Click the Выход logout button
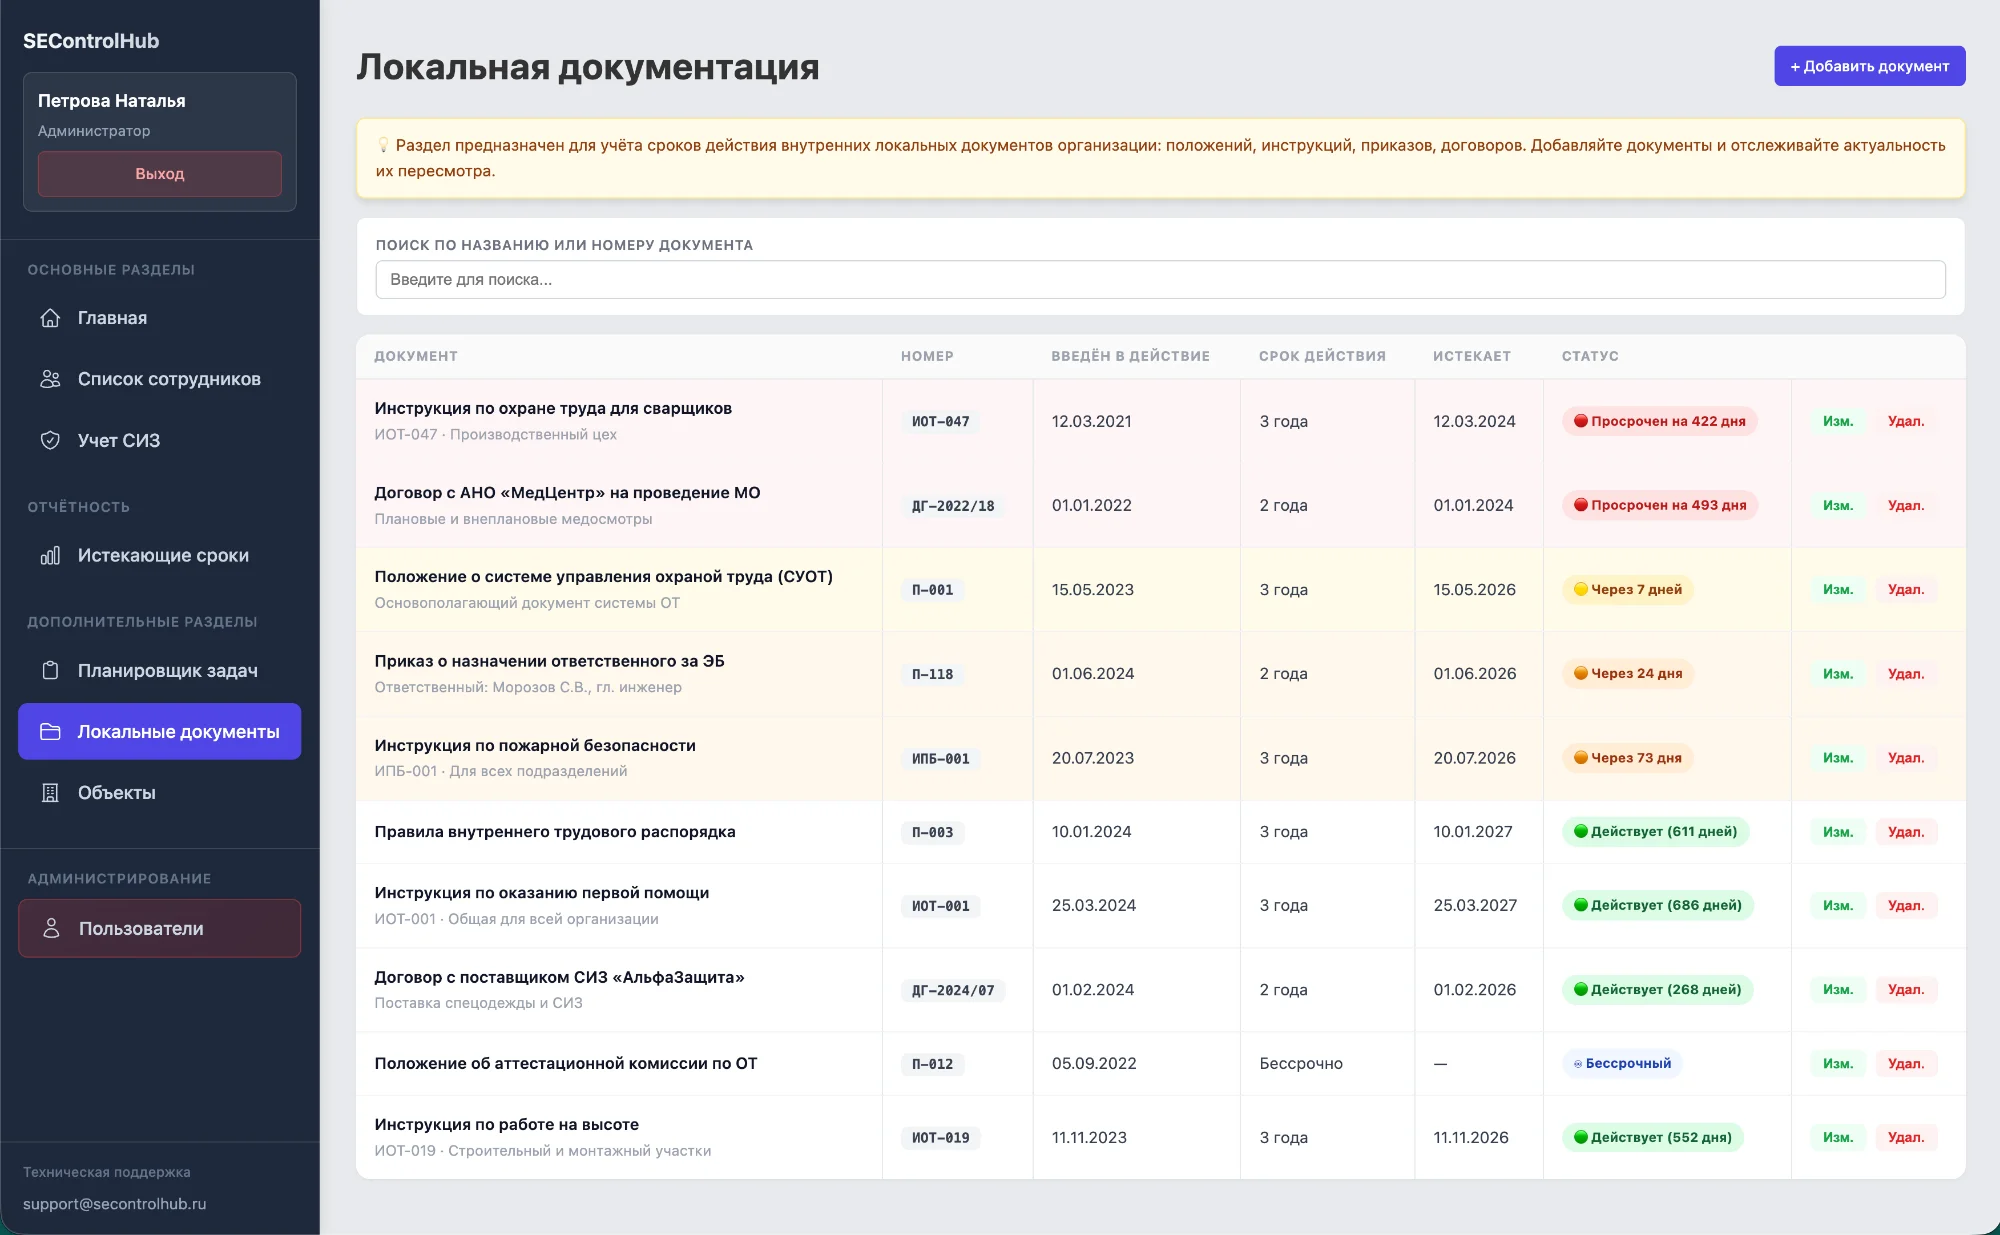This screenshot has height=1235, width=2000. click(160, 174)
